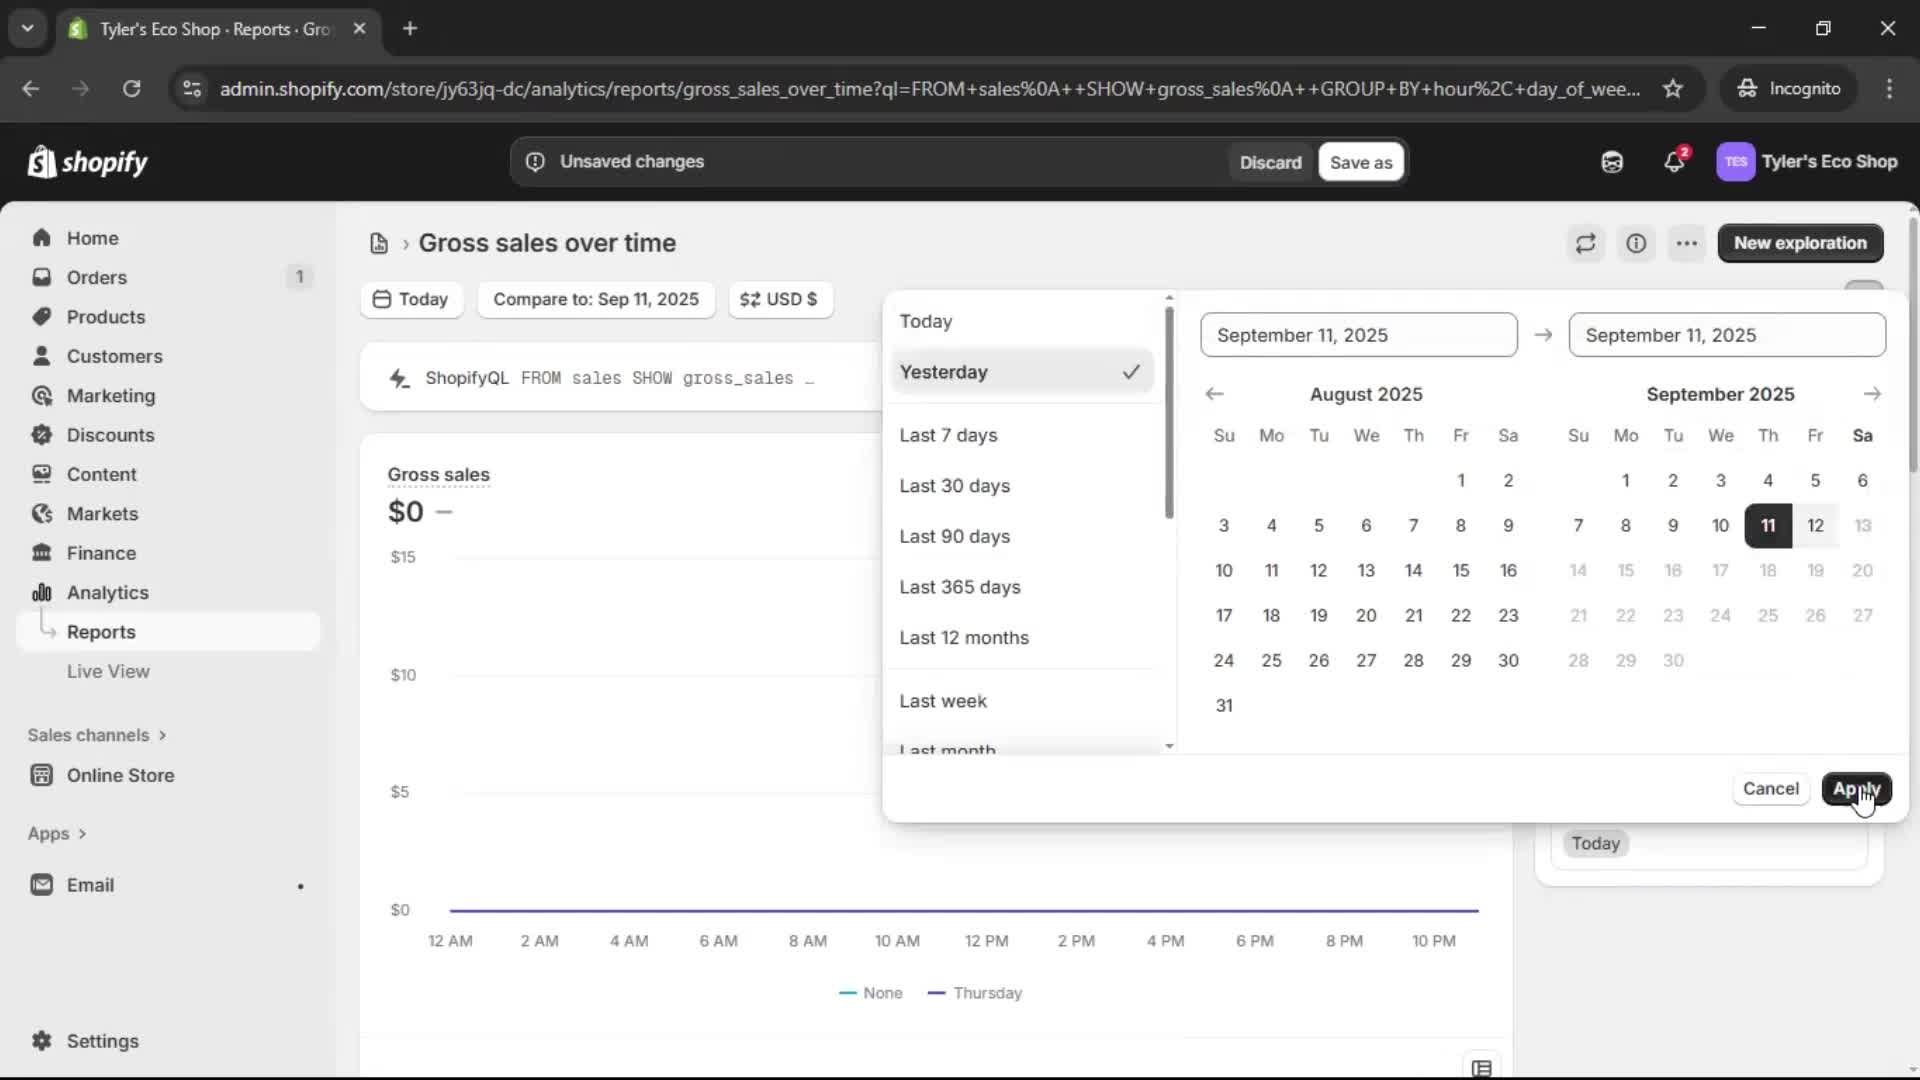1920x1080 pixels.
Task: Open the ellipsis more-actions menu
Action: (1687, 243)
